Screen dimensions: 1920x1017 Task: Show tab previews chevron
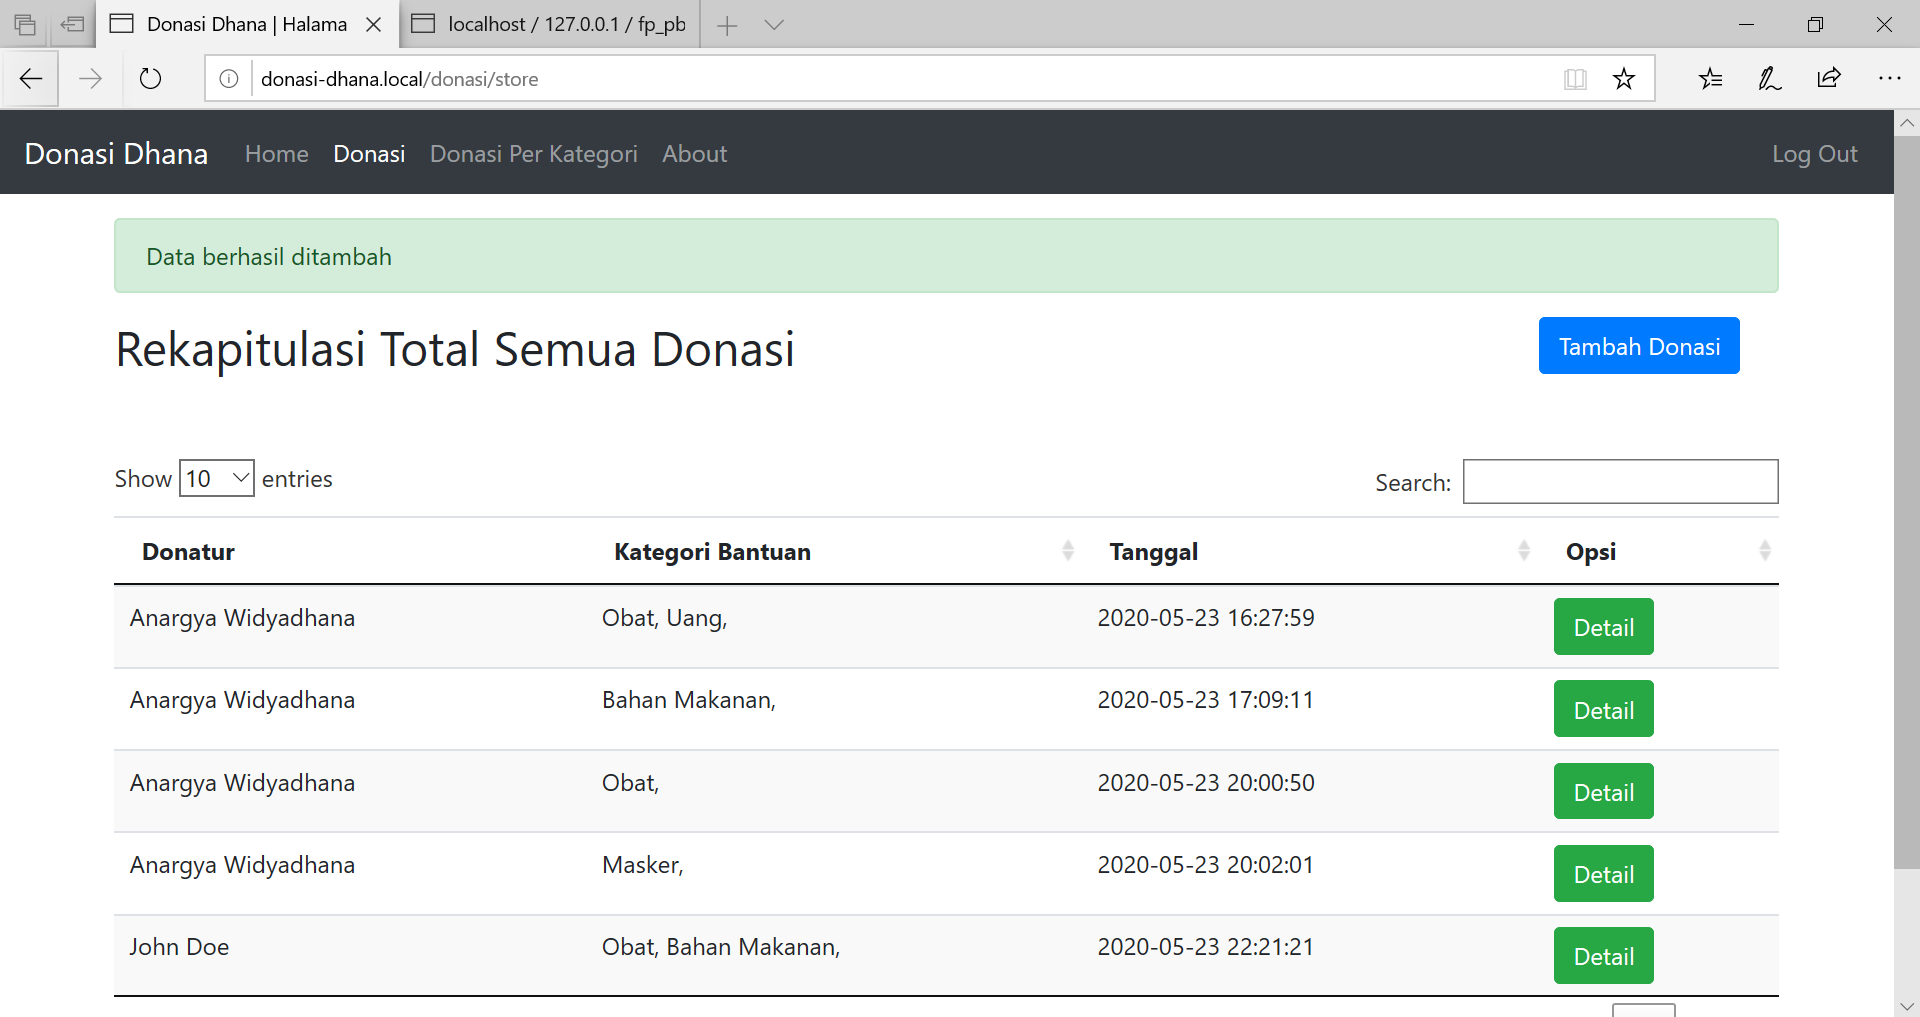(774, 25)
